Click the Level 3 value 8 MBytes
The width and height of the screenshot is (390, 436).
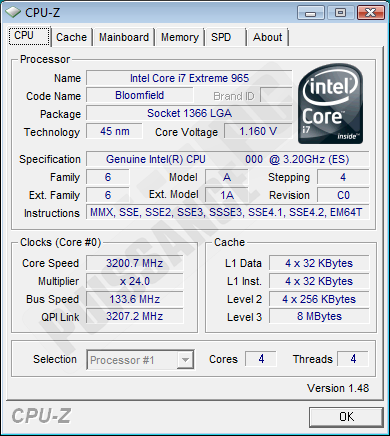(x=319, y=316)
